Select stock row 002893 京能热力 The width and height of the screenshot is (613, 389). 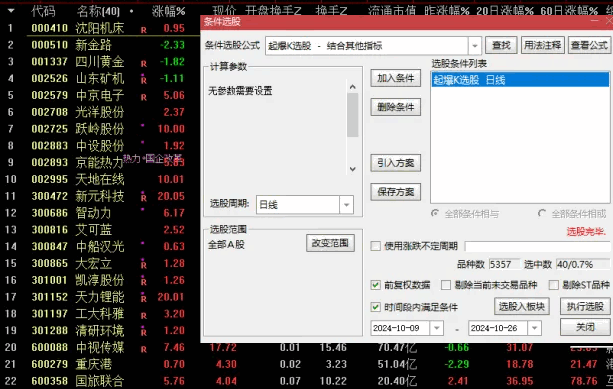100,163
